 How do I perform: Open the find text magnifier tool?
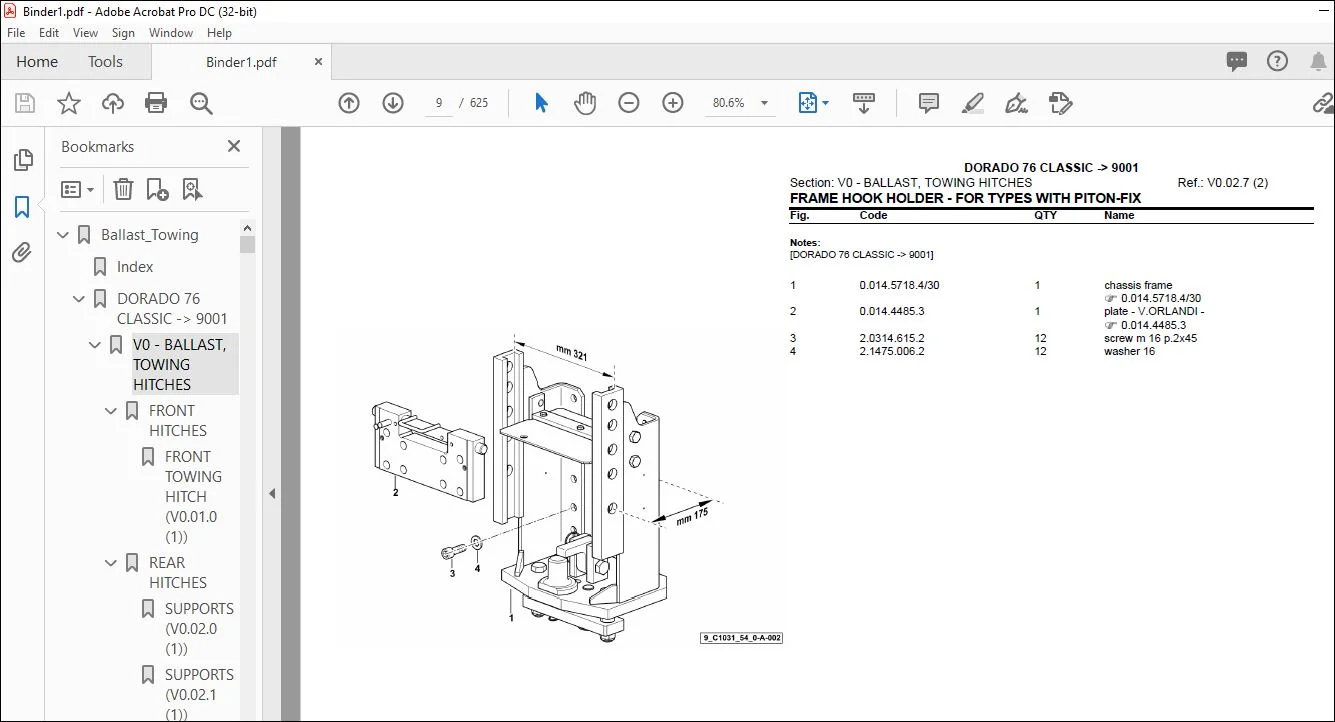(x=201, y=103)
